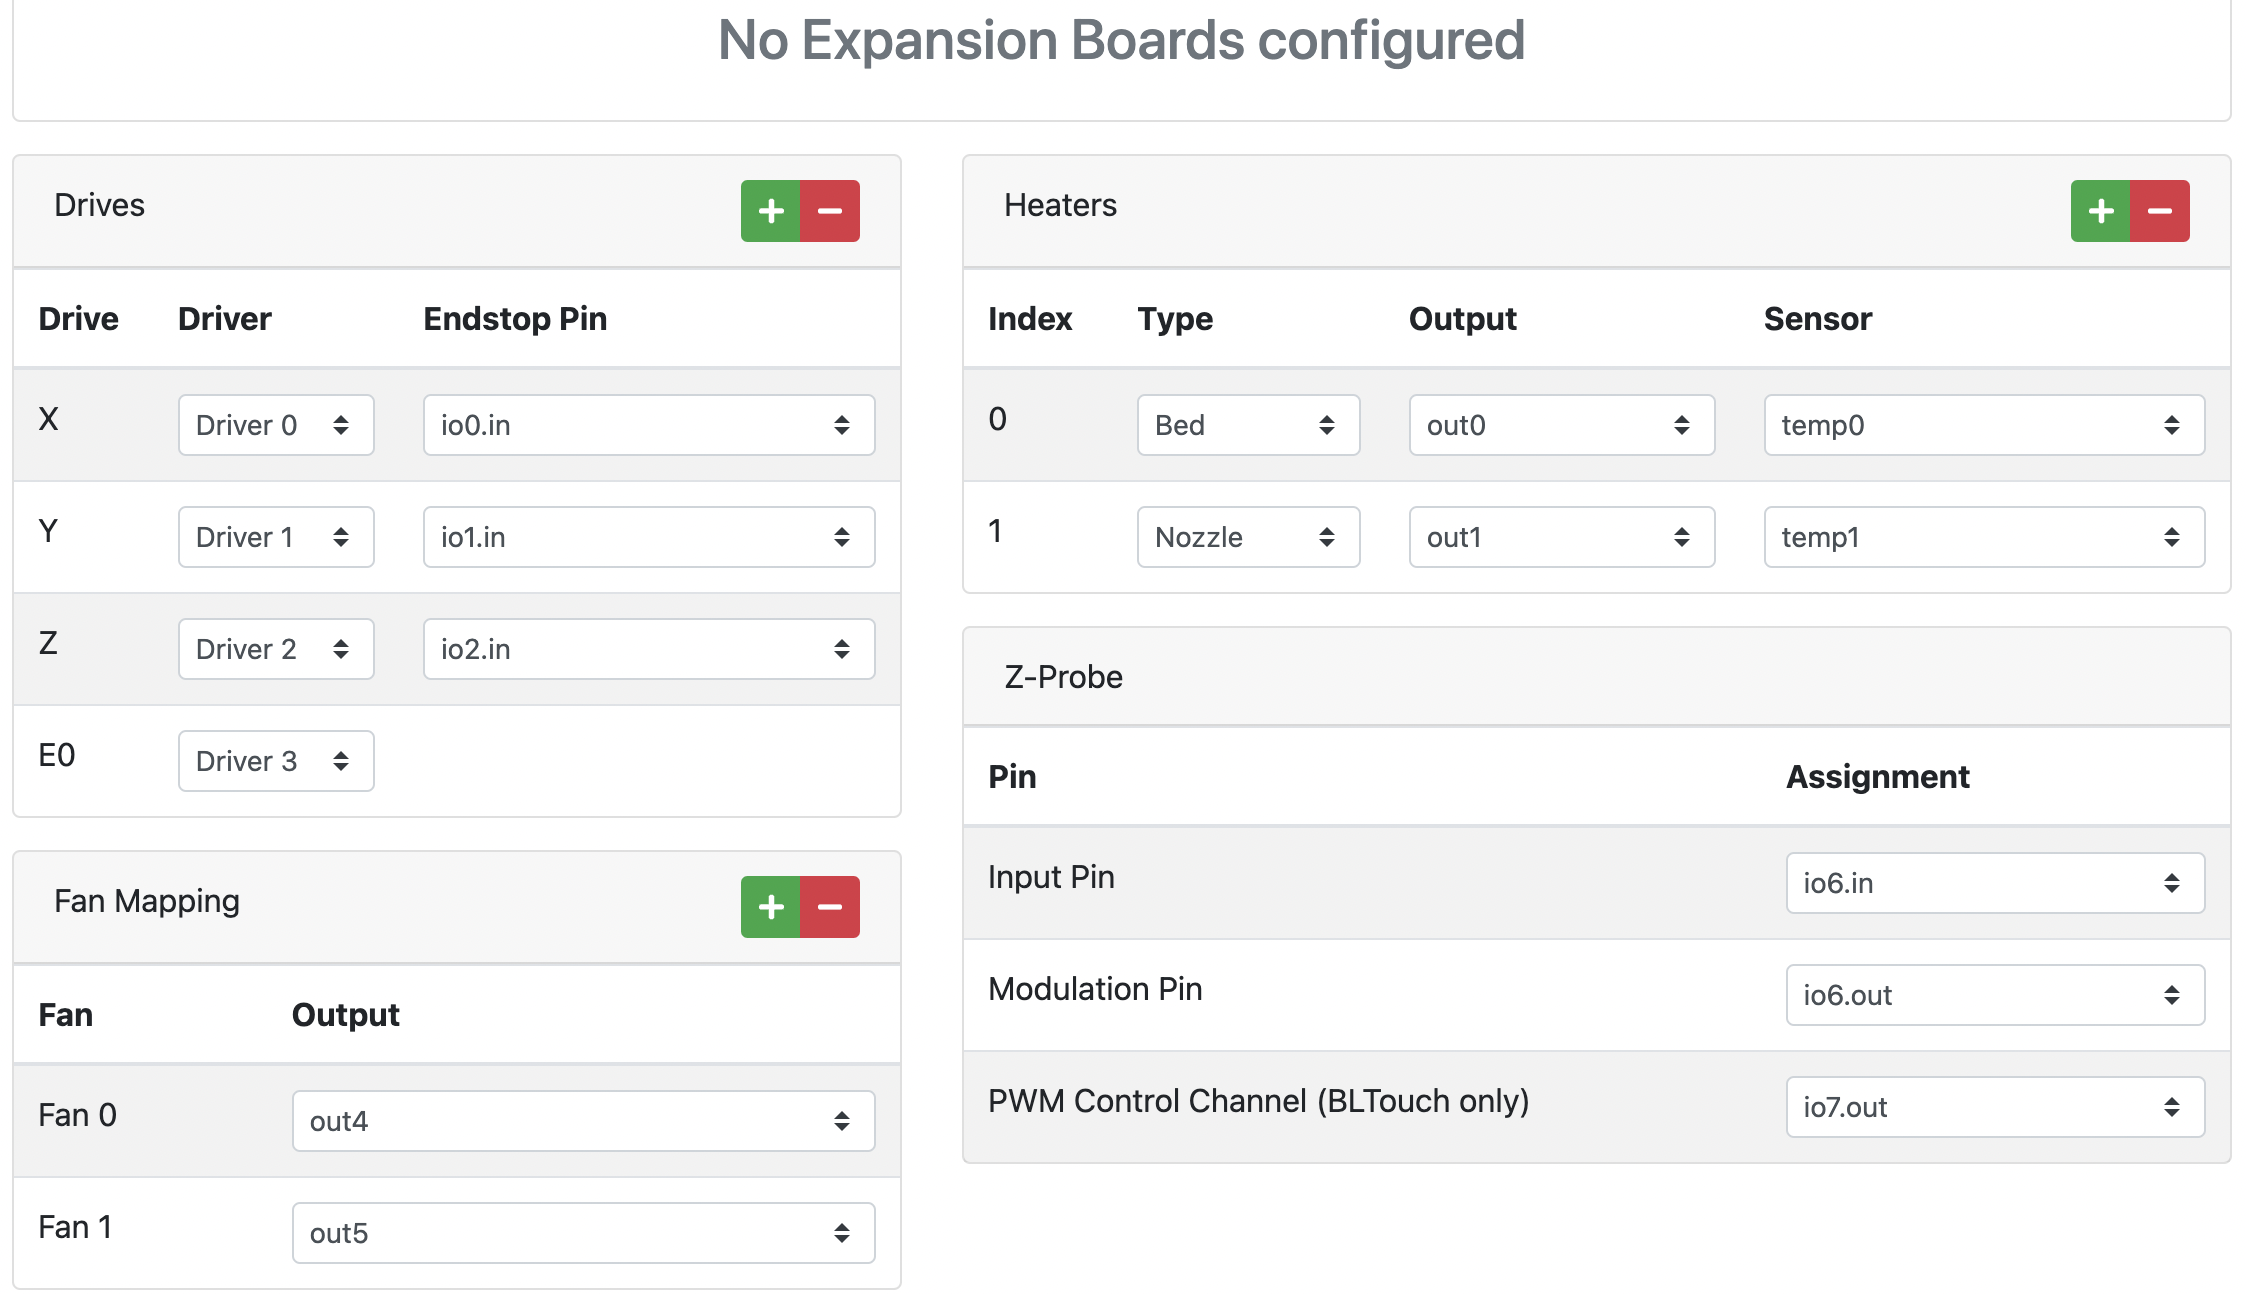Add a heater using the green plus icon

(x=2100, y=211)
